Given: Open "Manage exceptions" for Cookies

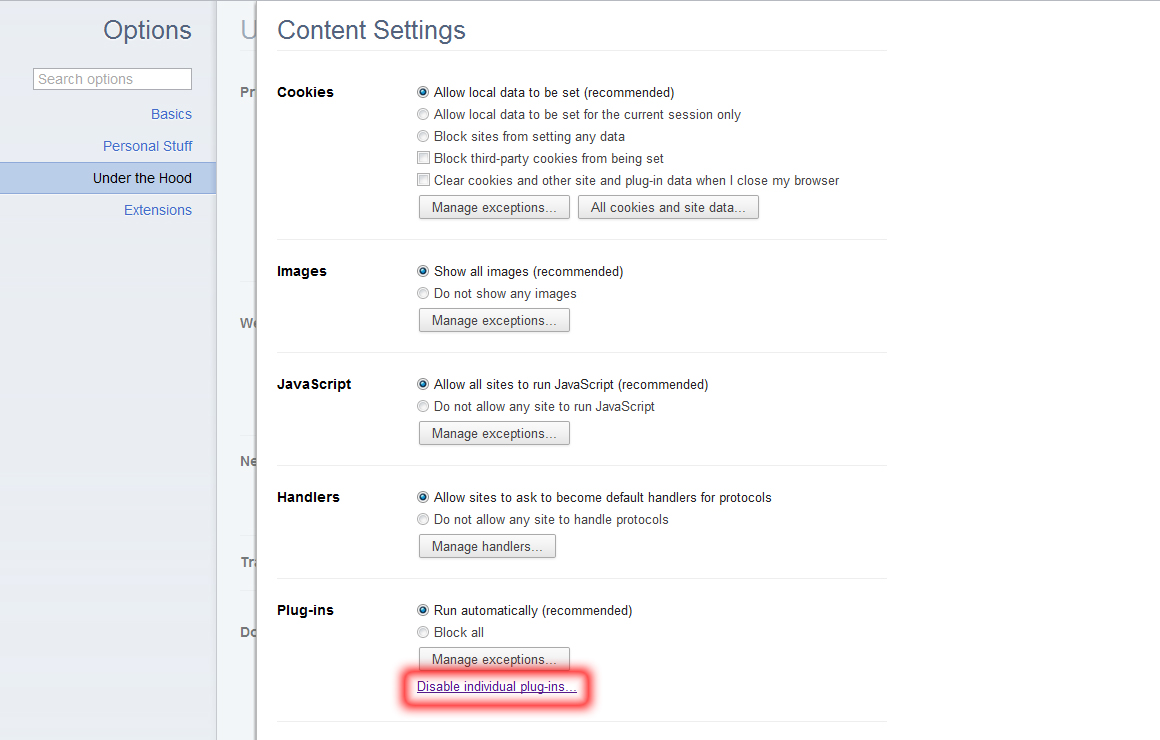Looking at the screenshot, I should pos(494,207).
